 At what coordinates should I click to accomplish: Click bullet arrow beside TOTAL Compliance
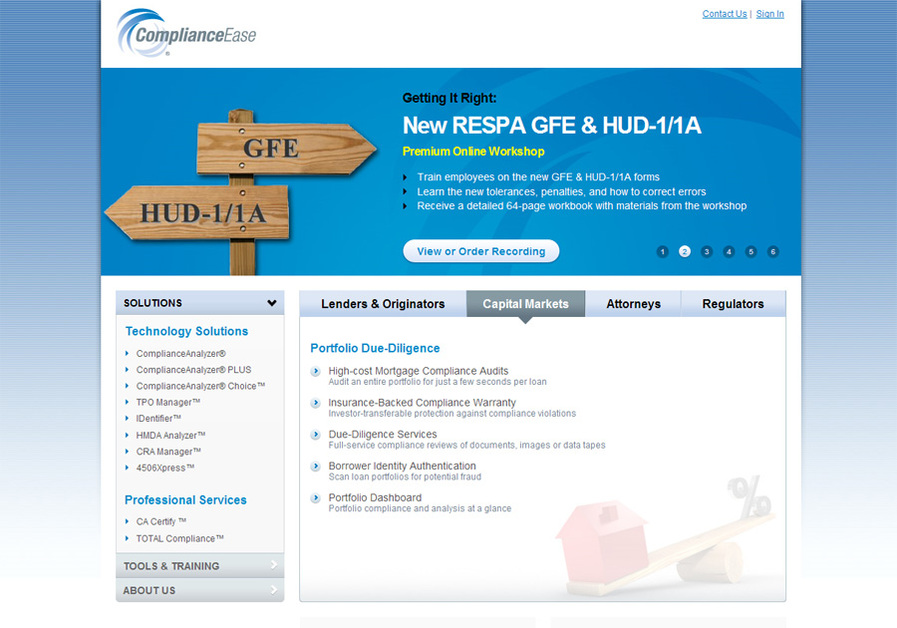[127, 538]
